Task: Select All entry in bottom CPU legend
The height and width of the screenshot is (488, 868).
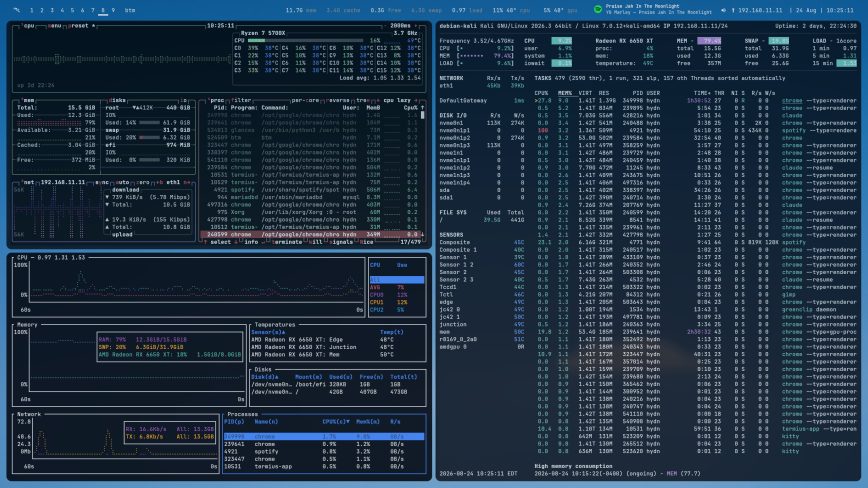Action: 396,280
